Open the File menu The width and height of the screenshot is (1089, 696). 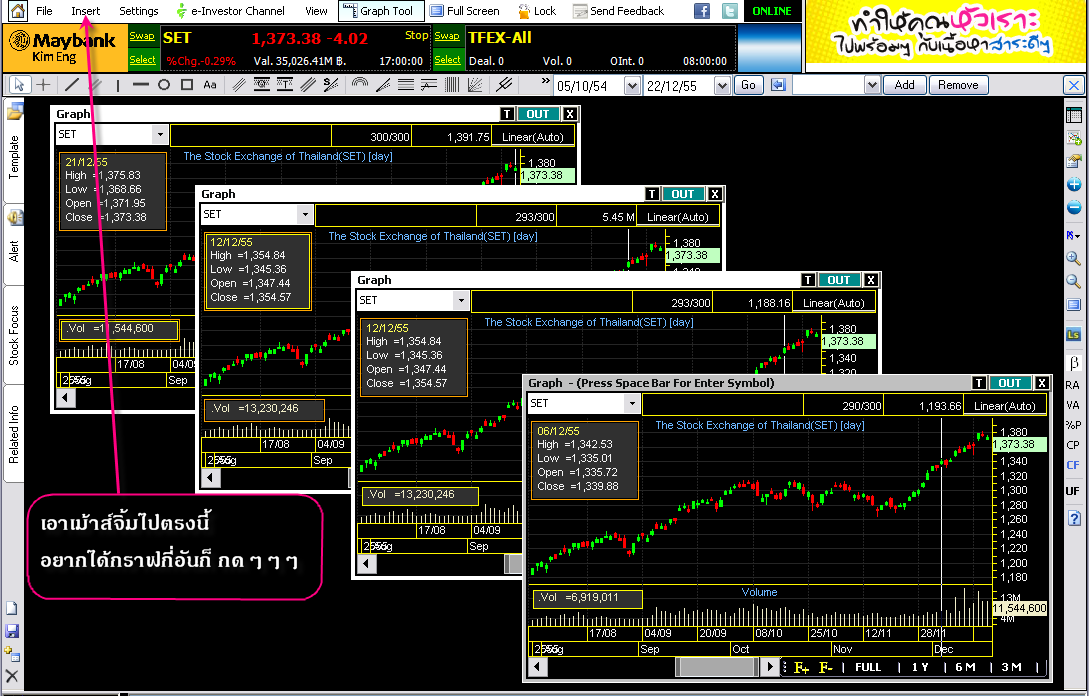[44, 11]
